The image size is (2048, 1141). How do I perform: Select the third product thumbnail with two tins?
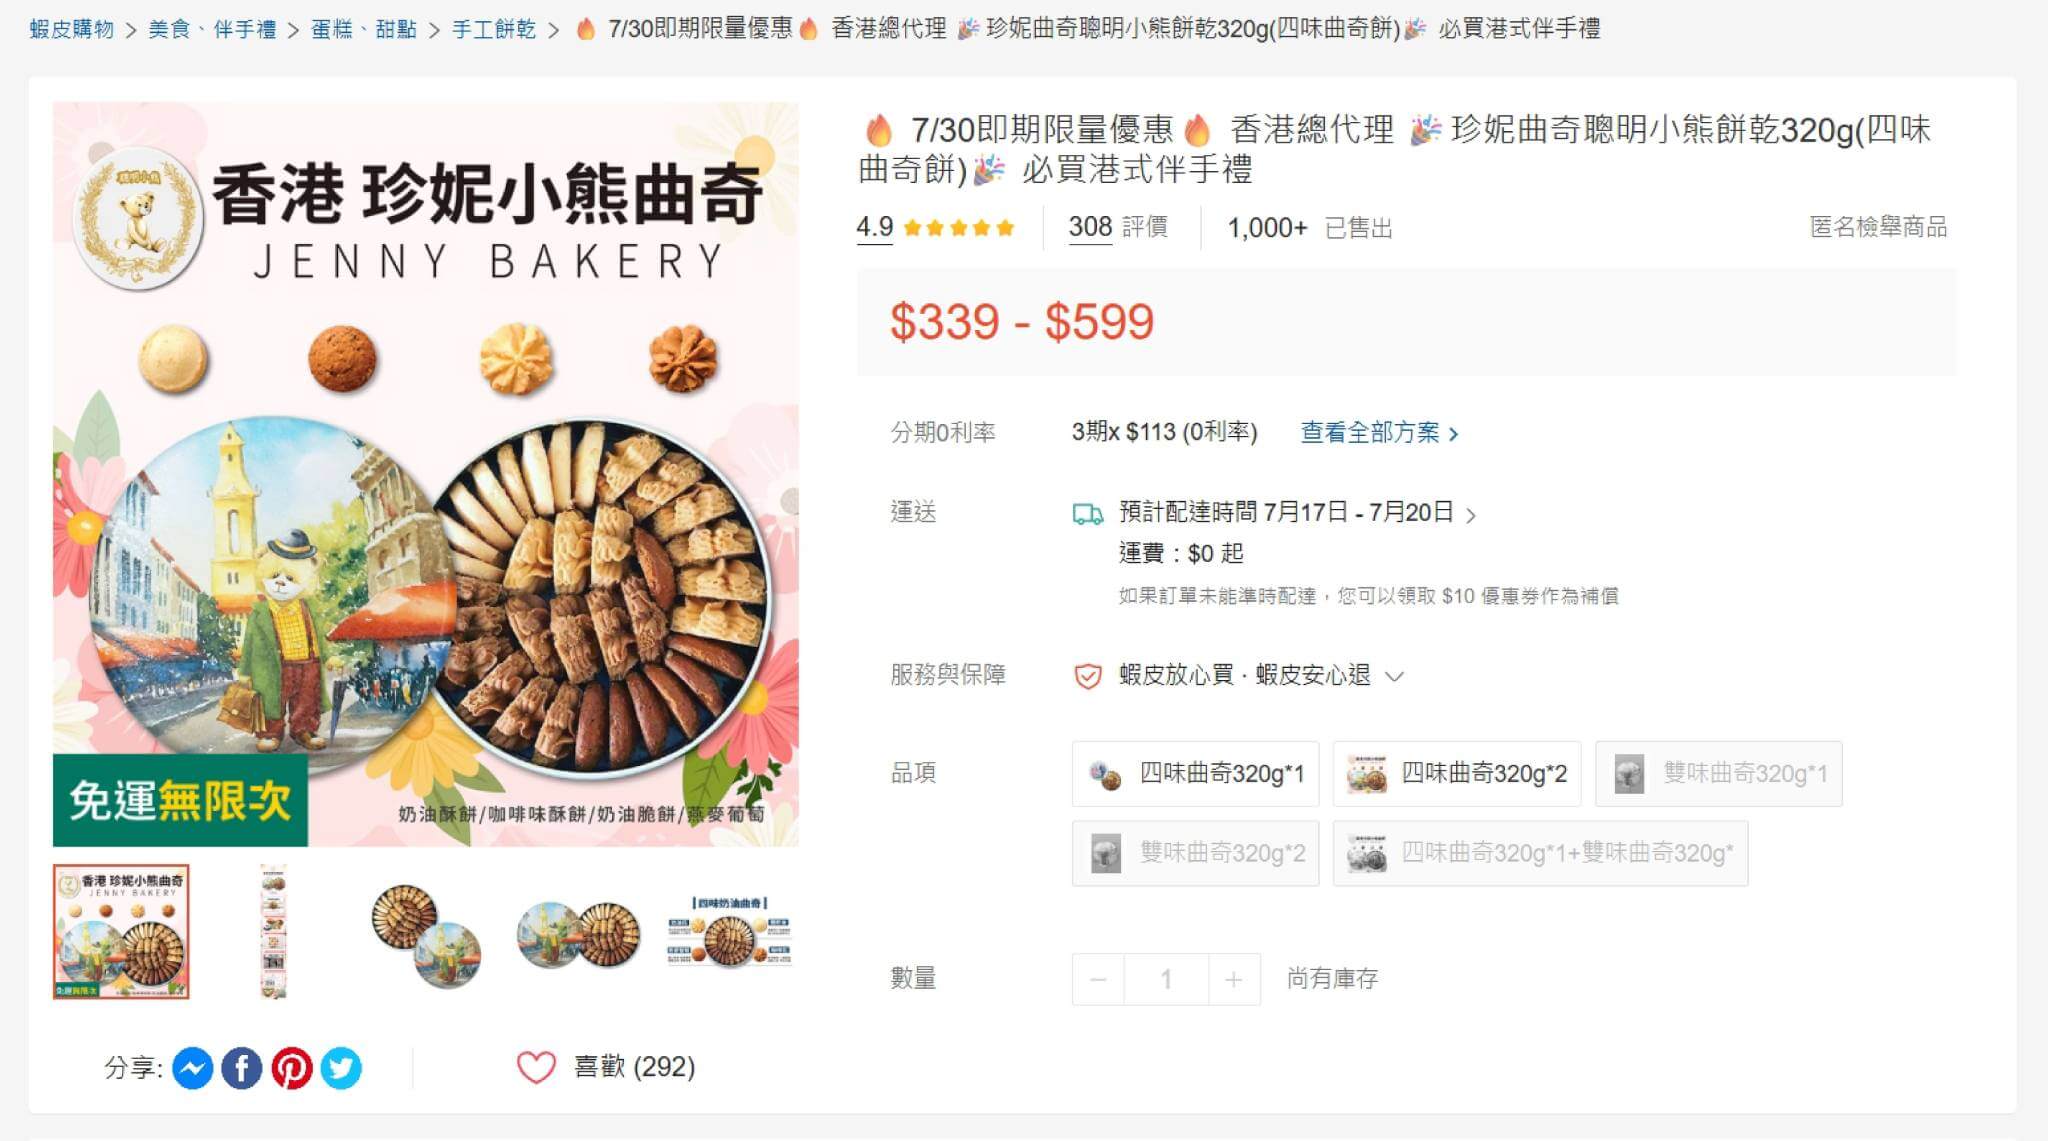[425, 932]
